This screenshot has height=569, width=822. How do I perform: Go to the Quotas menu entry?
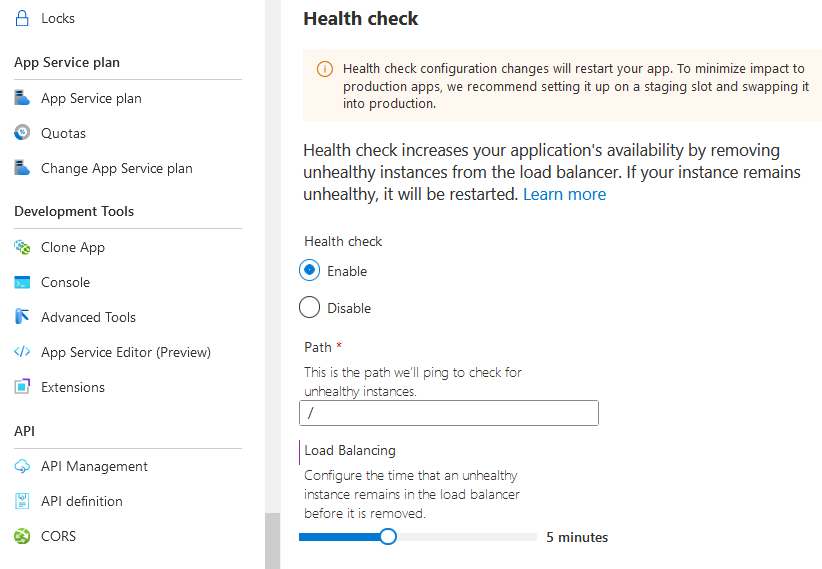coord(63,133)
